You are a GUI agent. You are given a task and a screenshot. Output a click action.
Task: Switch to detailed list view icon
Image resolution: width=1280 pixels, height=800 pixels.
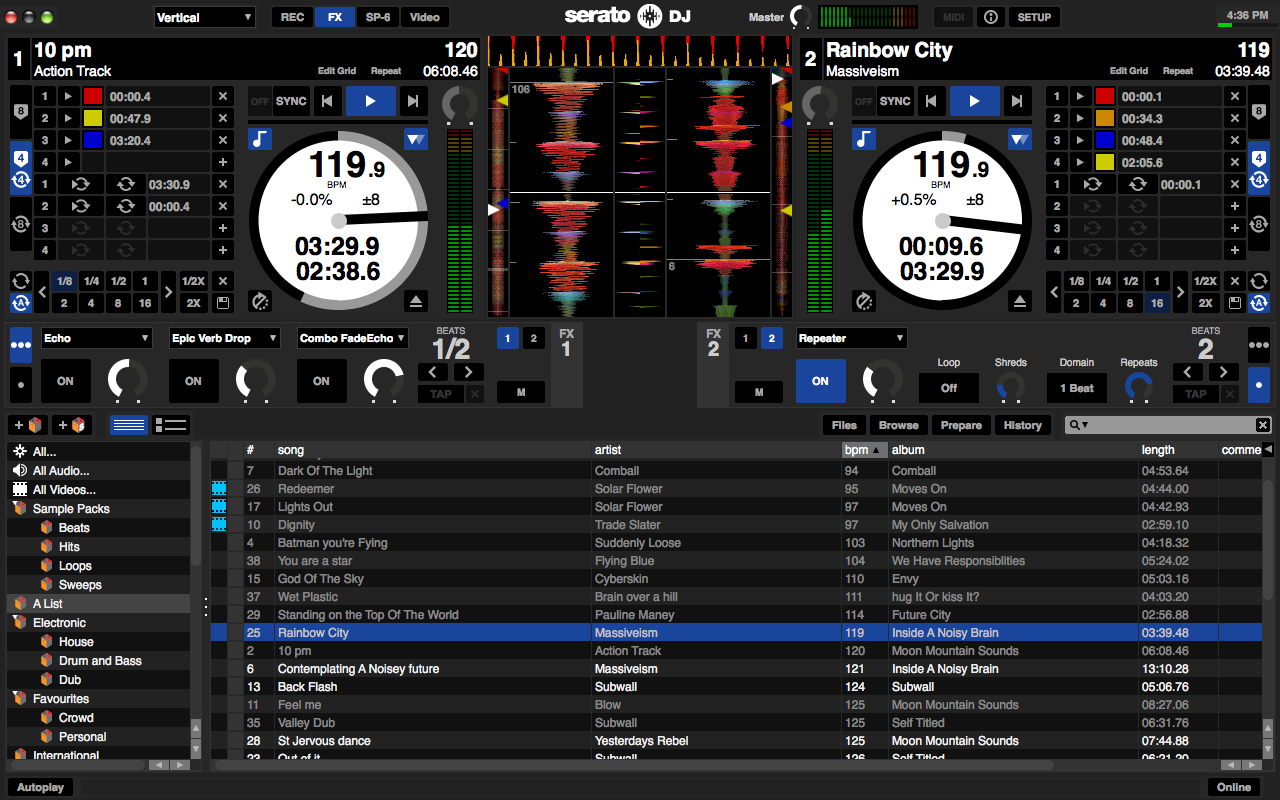(x=170, y=425)
